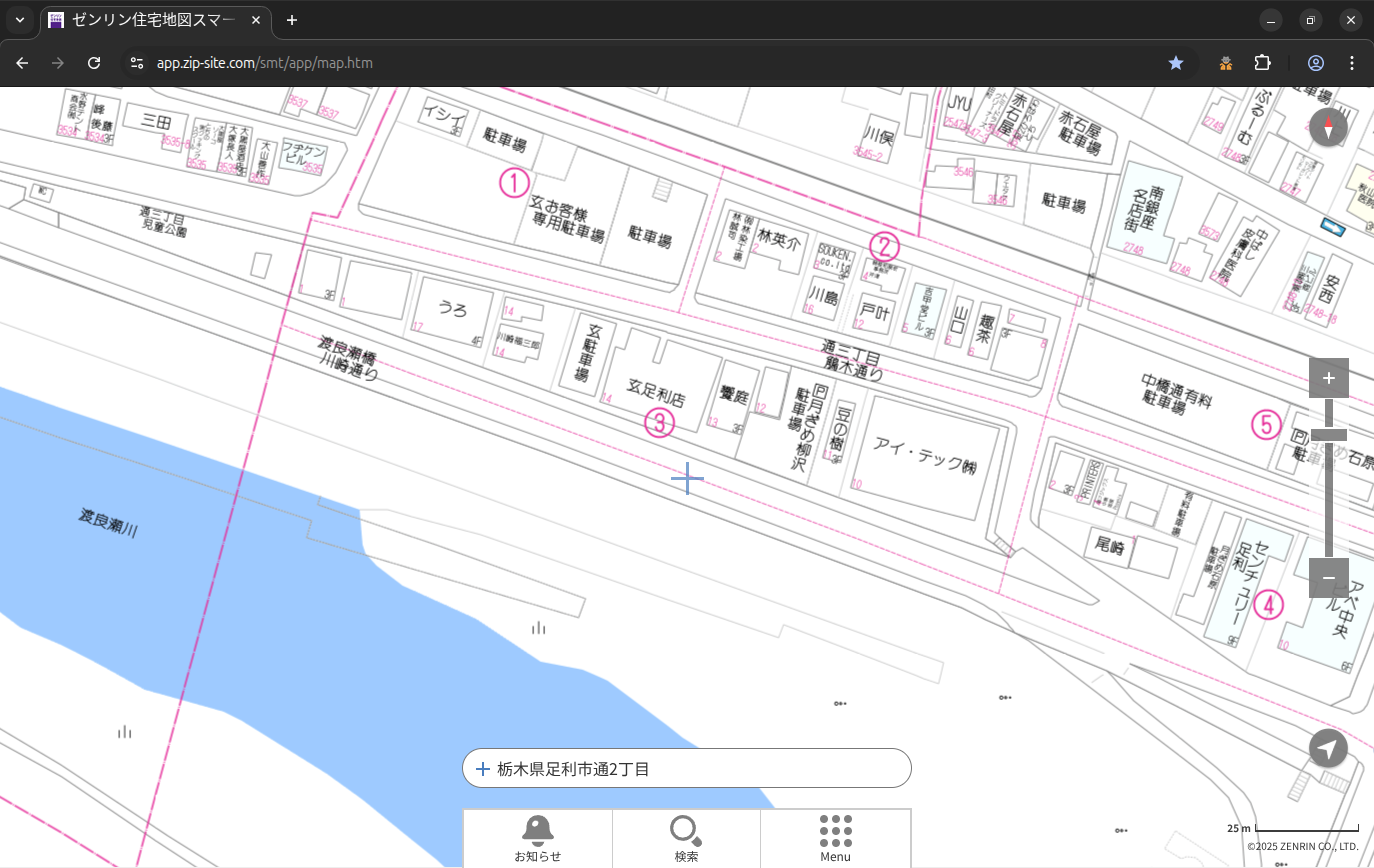Open Chrome three-dot menu
The height and width of the screenshot is (868, 1374).
[1352, 63]
